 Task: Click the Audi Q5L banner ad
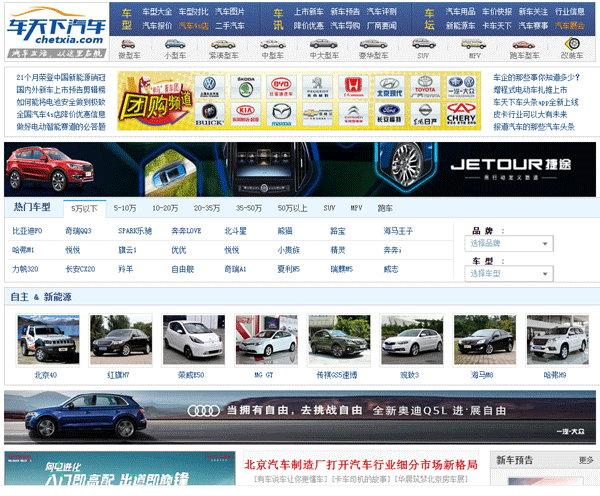click(300, 417)
